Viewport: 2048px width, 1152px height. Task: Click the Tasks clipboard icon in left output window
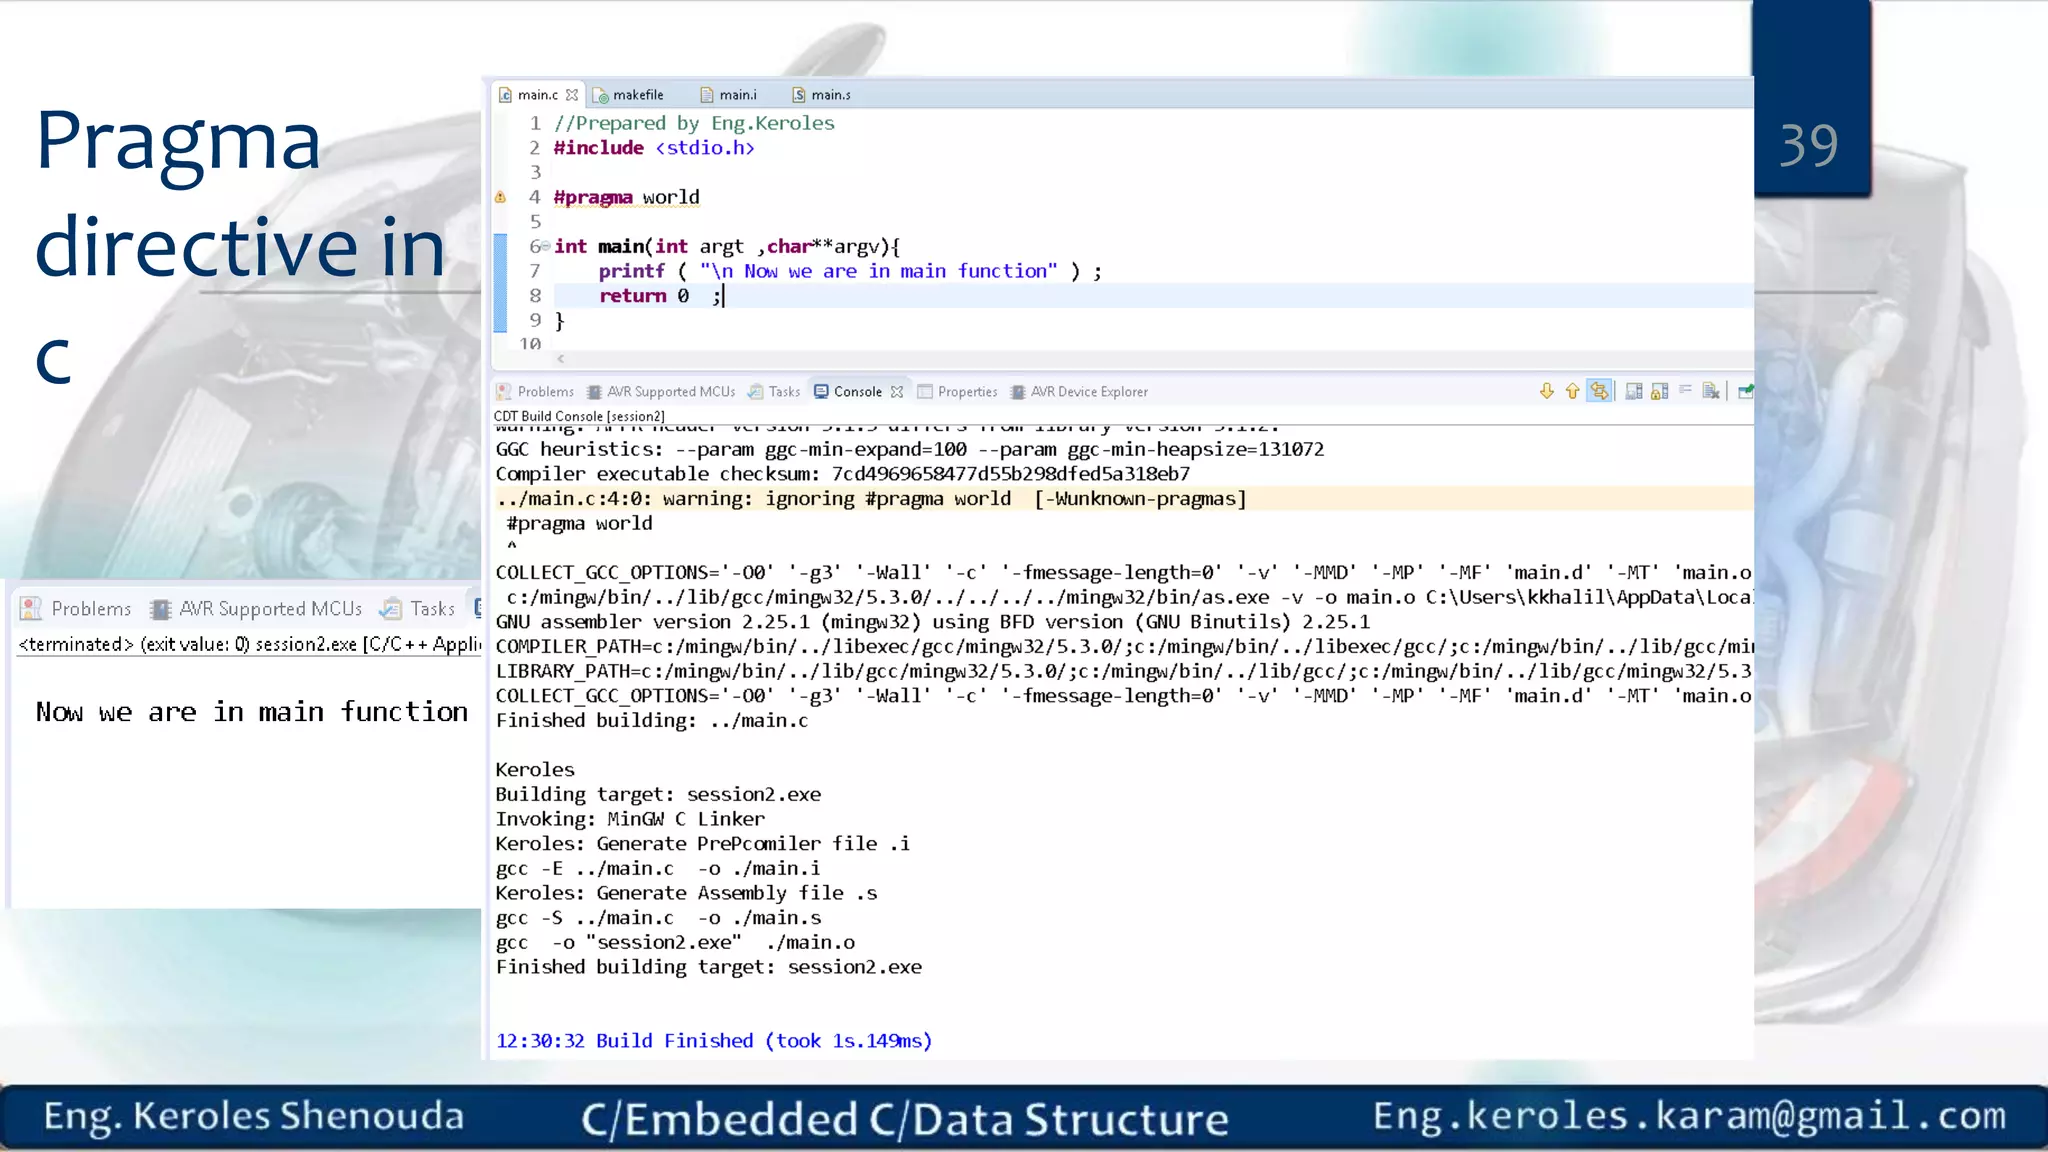coord(391,609)
